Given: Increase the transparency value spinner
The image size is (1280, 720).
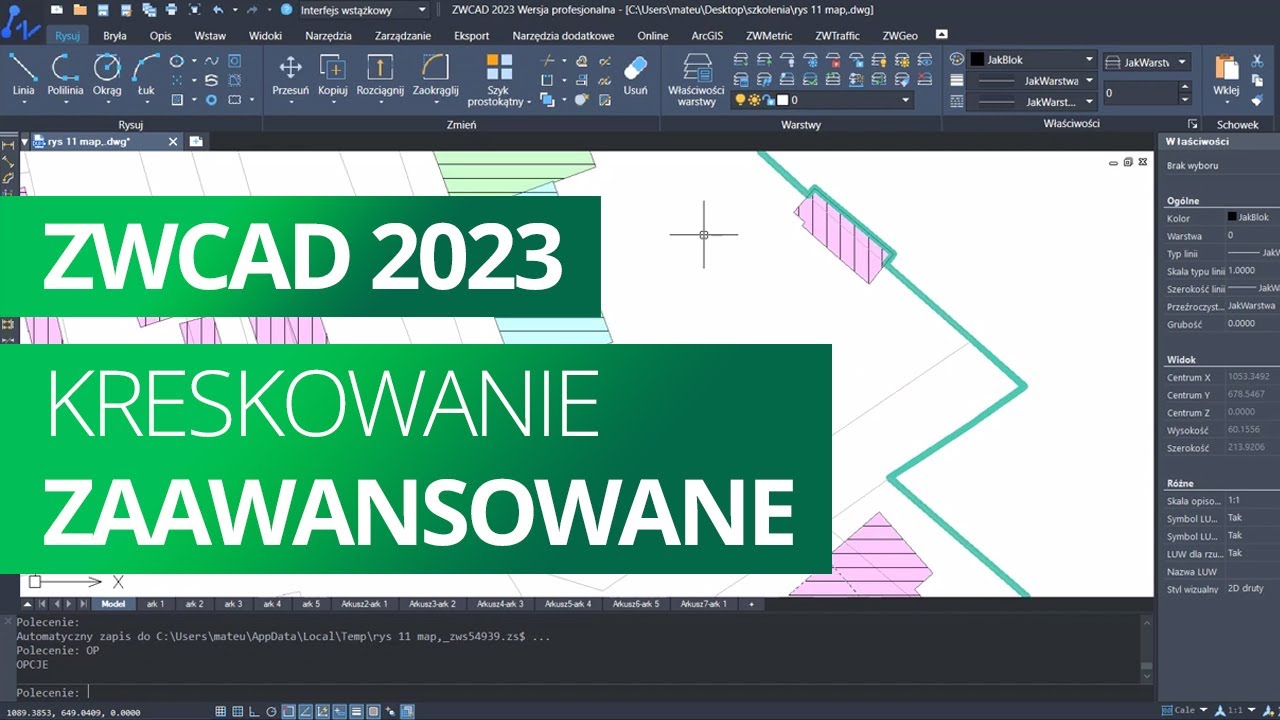Looking at the screenshot, I should [x=1185, y=88].
